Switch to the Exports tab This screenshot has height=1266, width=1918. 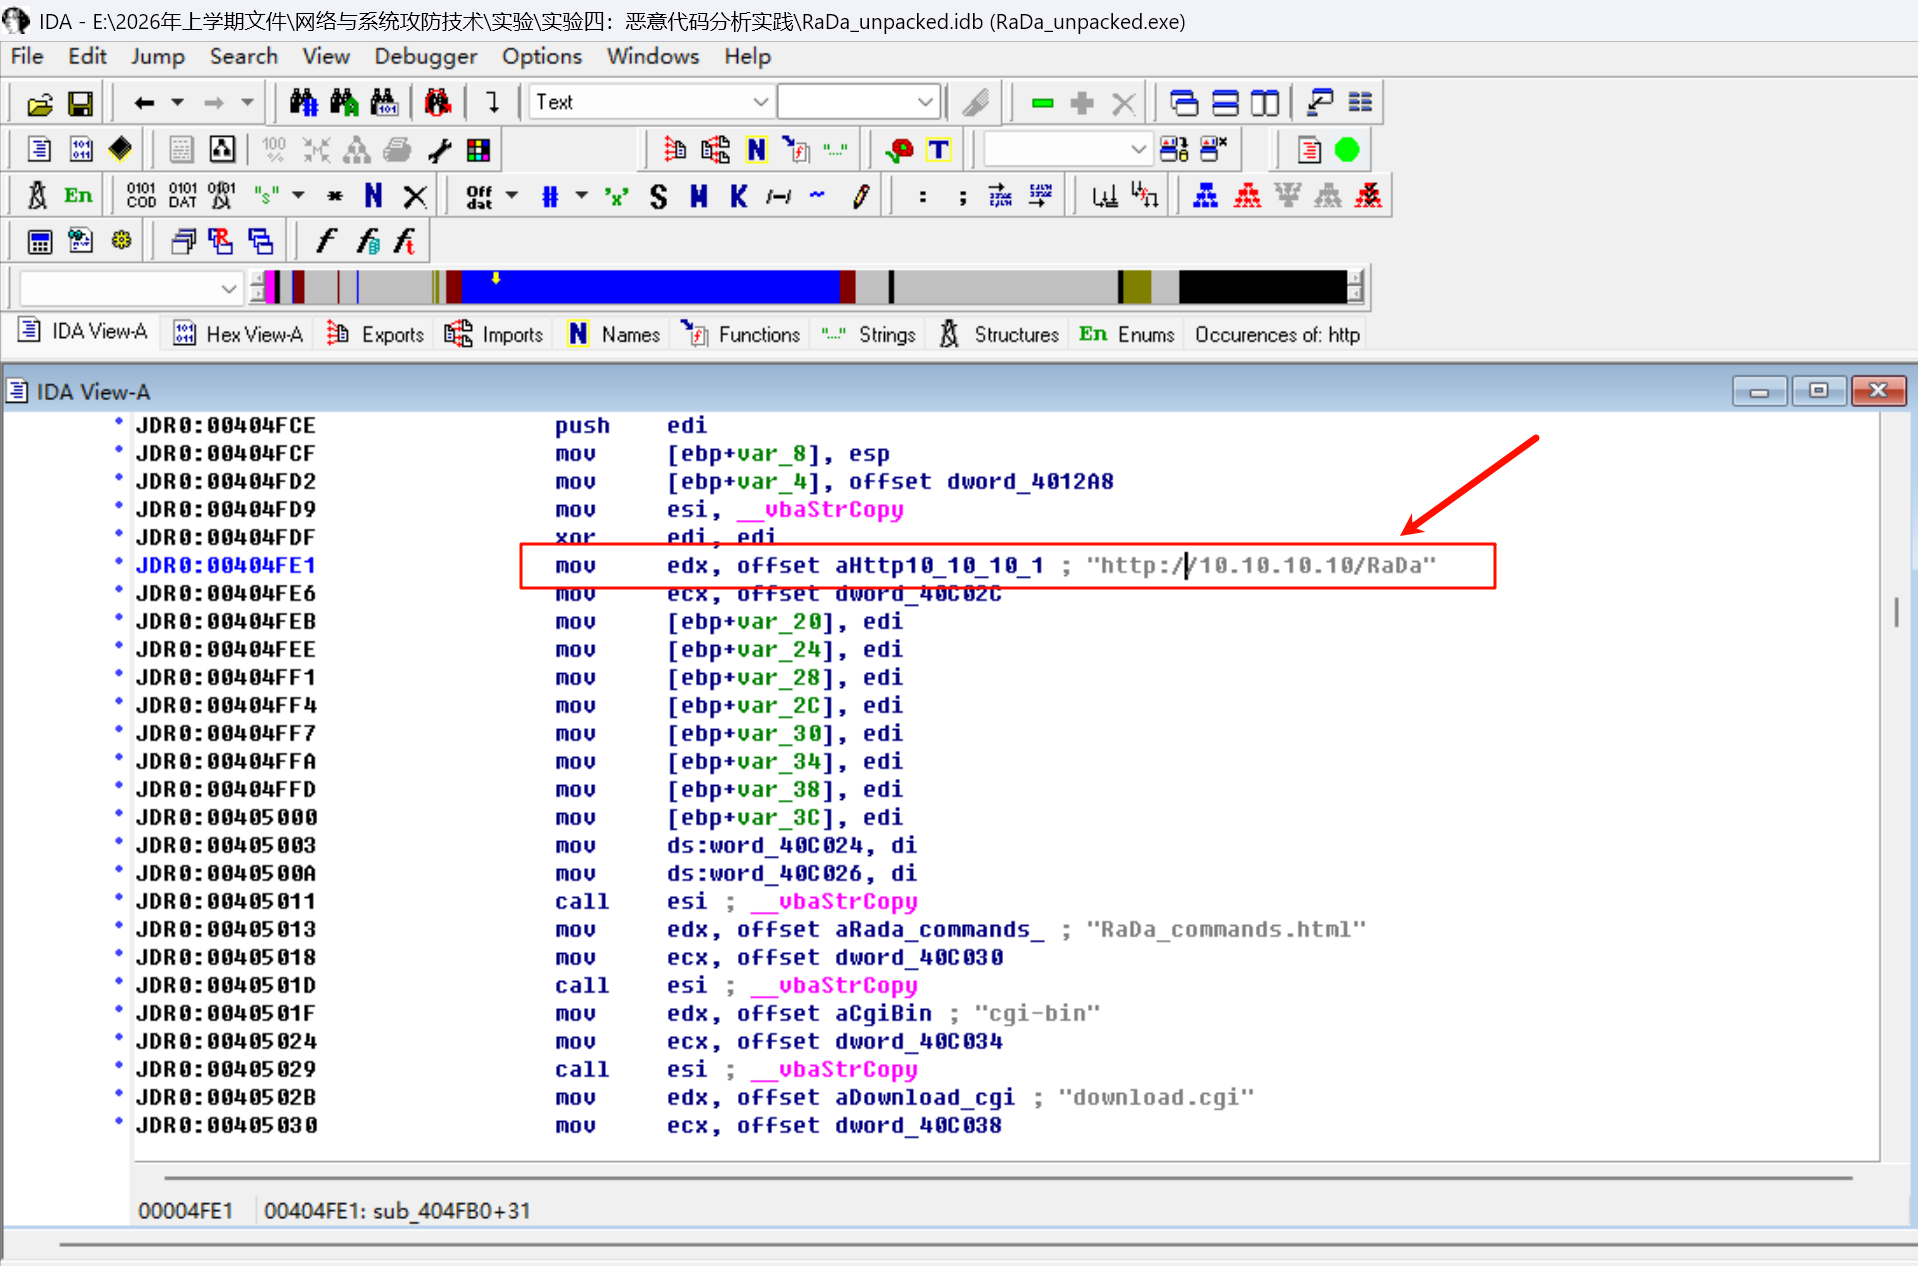[375, 334]
